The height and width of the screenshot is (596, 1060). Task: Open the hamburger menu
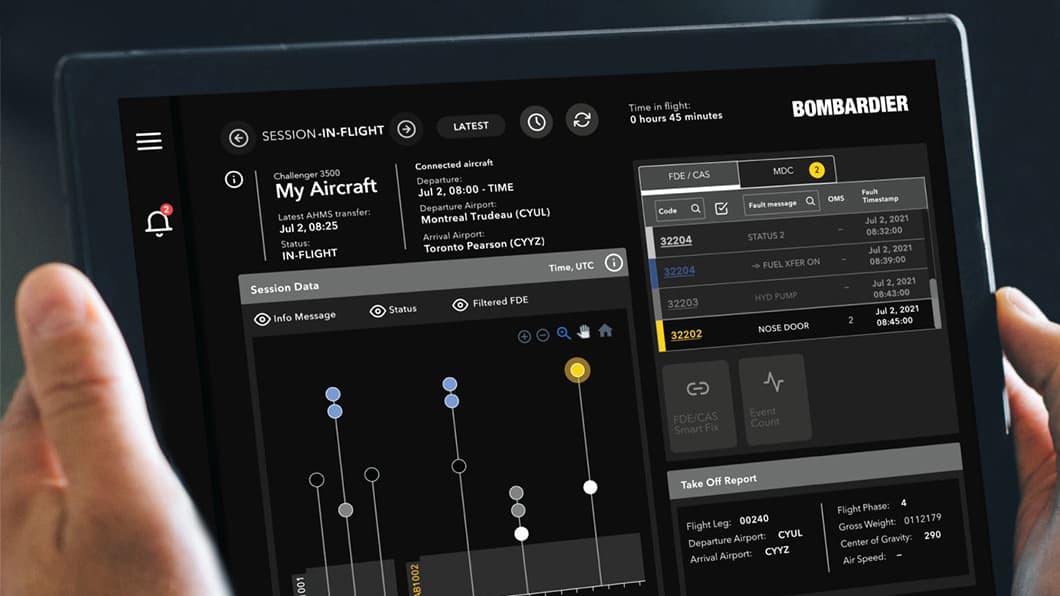point(149,141)
